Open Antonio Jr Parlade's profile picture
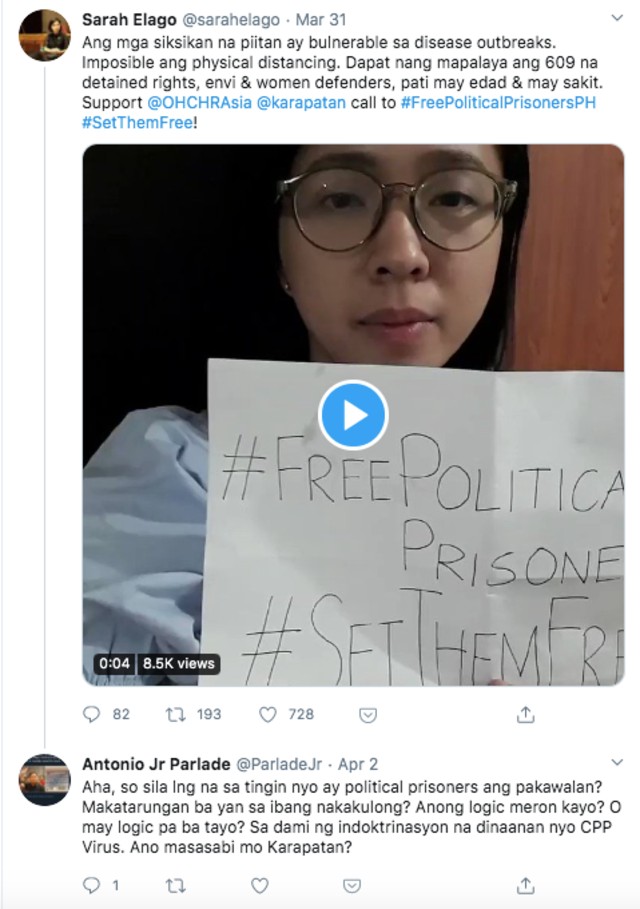Image resolution: width=640 pixels, height=909 pixels. [x=45, y=780]
